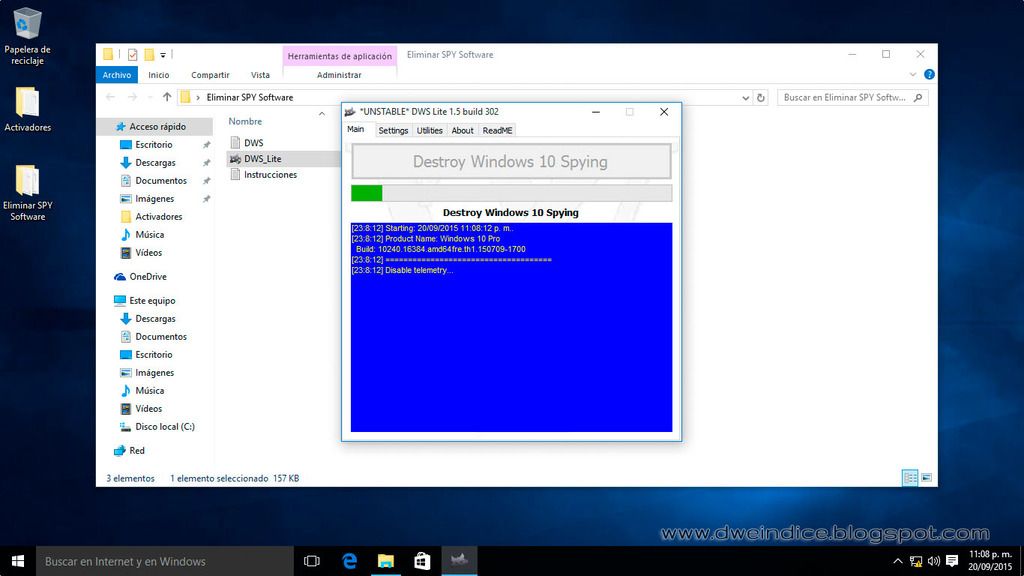The image size is (1024, 576).
Task: Open the Settings tab in DWS Lite
Action: pyautogui.click(x=393, y=130)
